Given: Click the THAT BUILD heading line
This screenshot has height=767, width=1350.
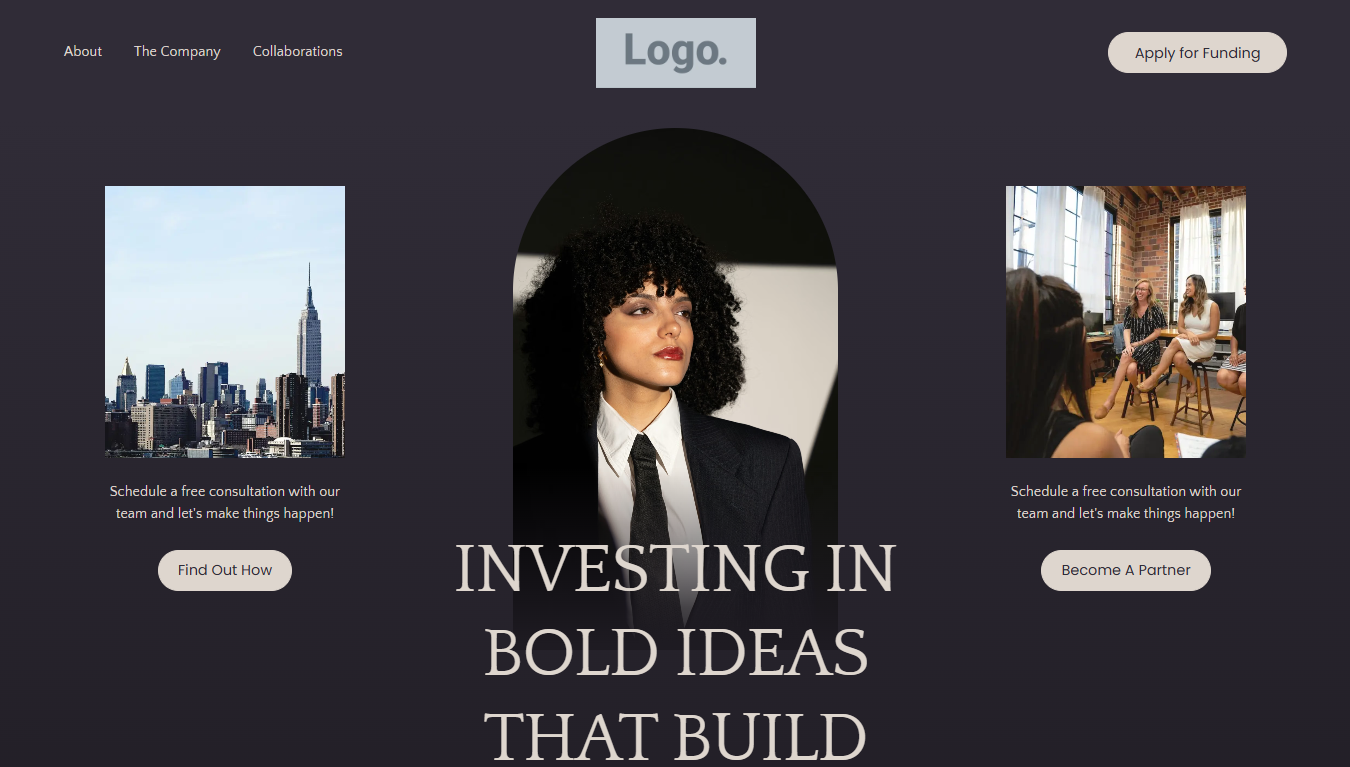Looking at the screenshot, I should pyautogui.click(x=675, y=736).
